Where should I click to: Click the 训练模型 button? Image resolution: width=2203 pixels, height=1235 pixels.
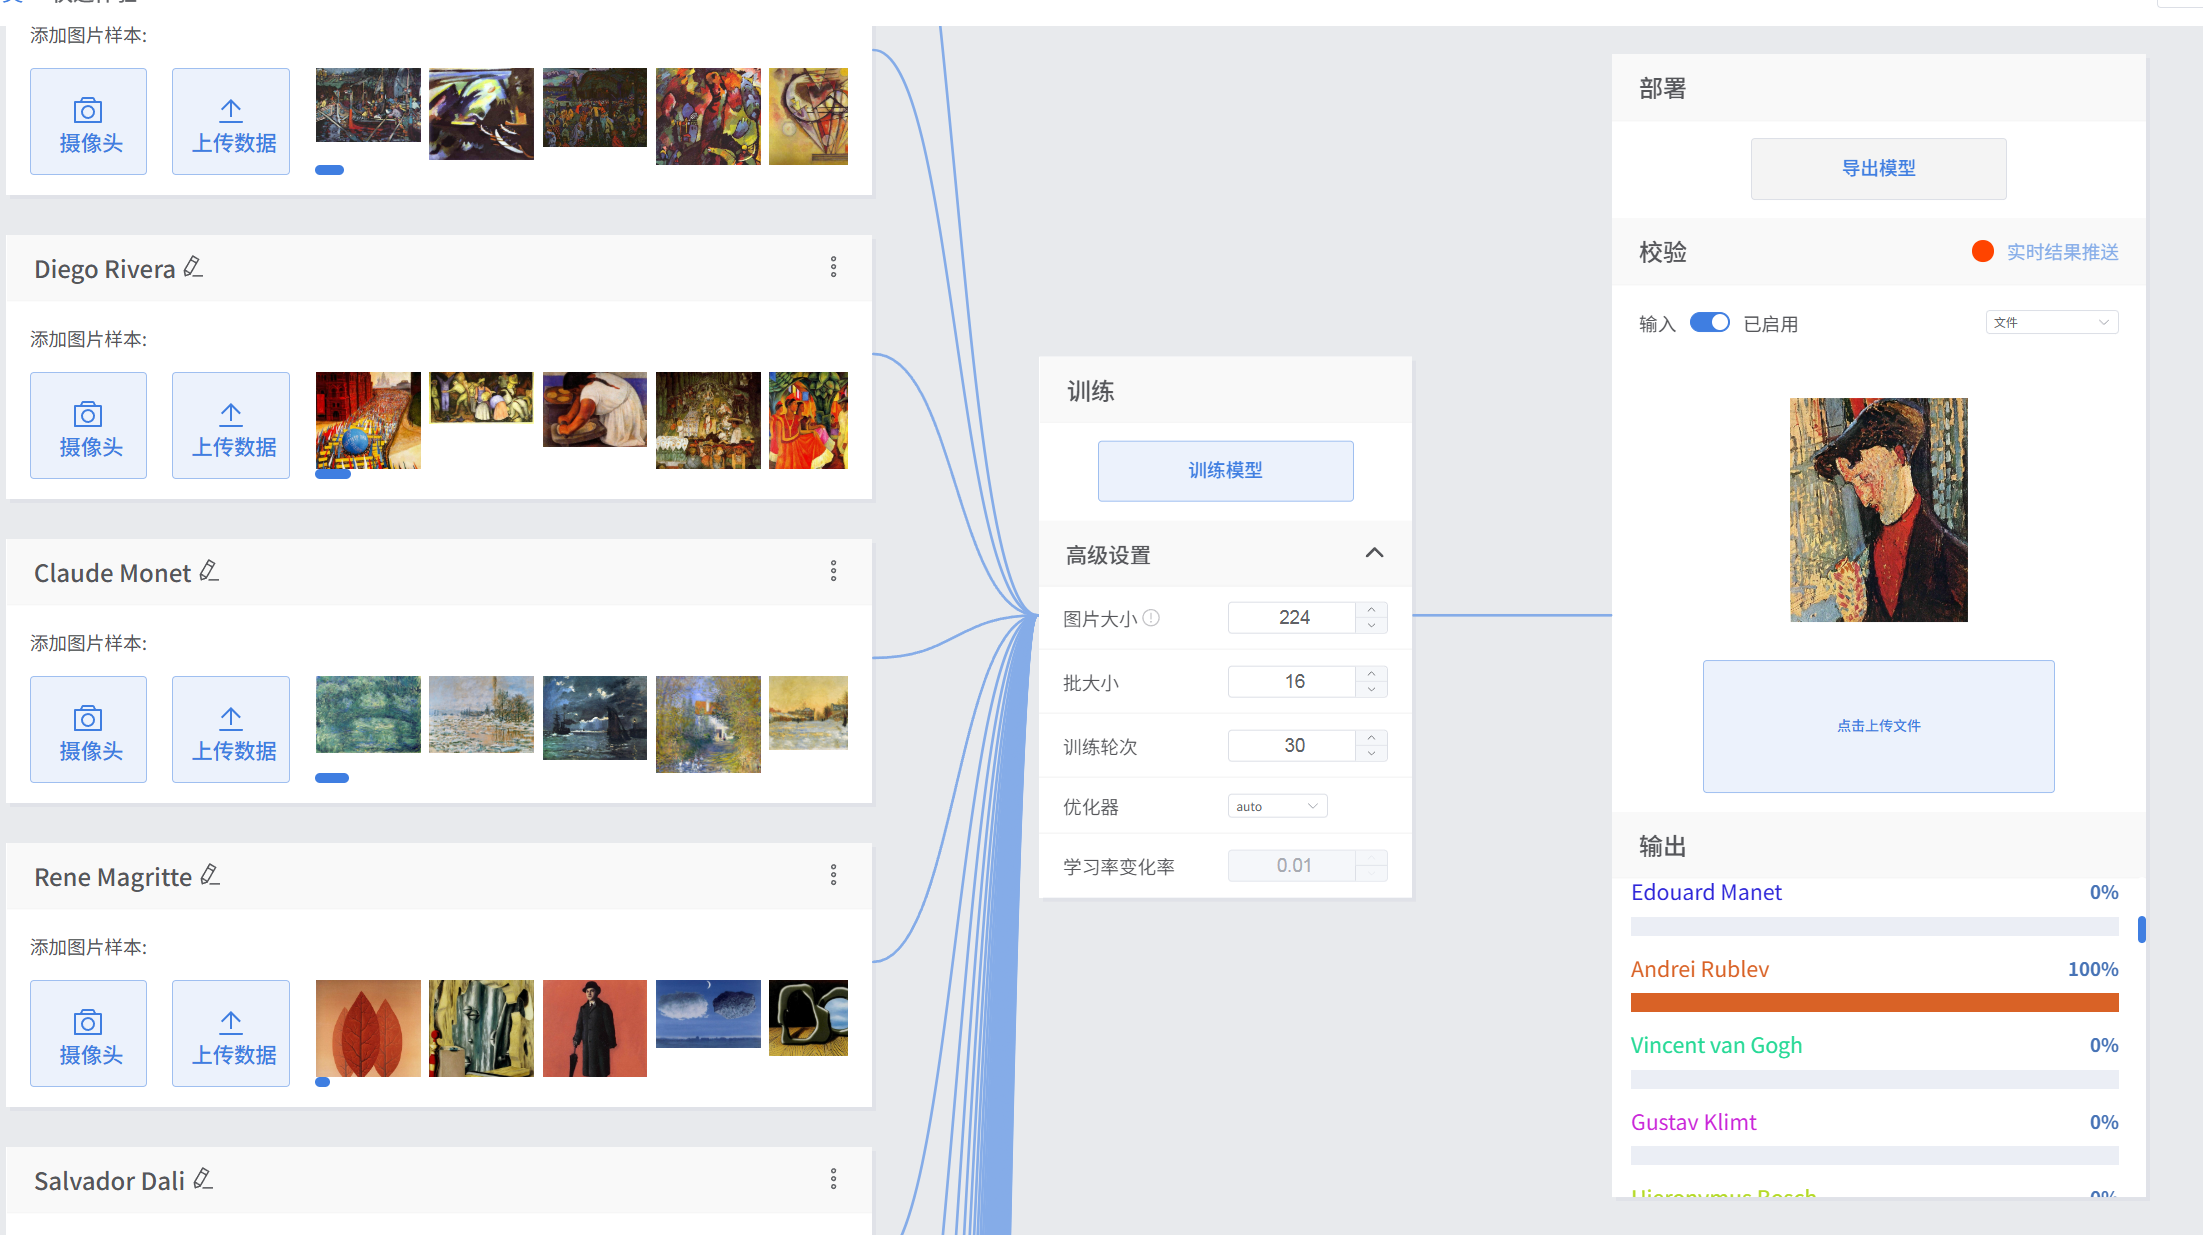(1225, 470)
